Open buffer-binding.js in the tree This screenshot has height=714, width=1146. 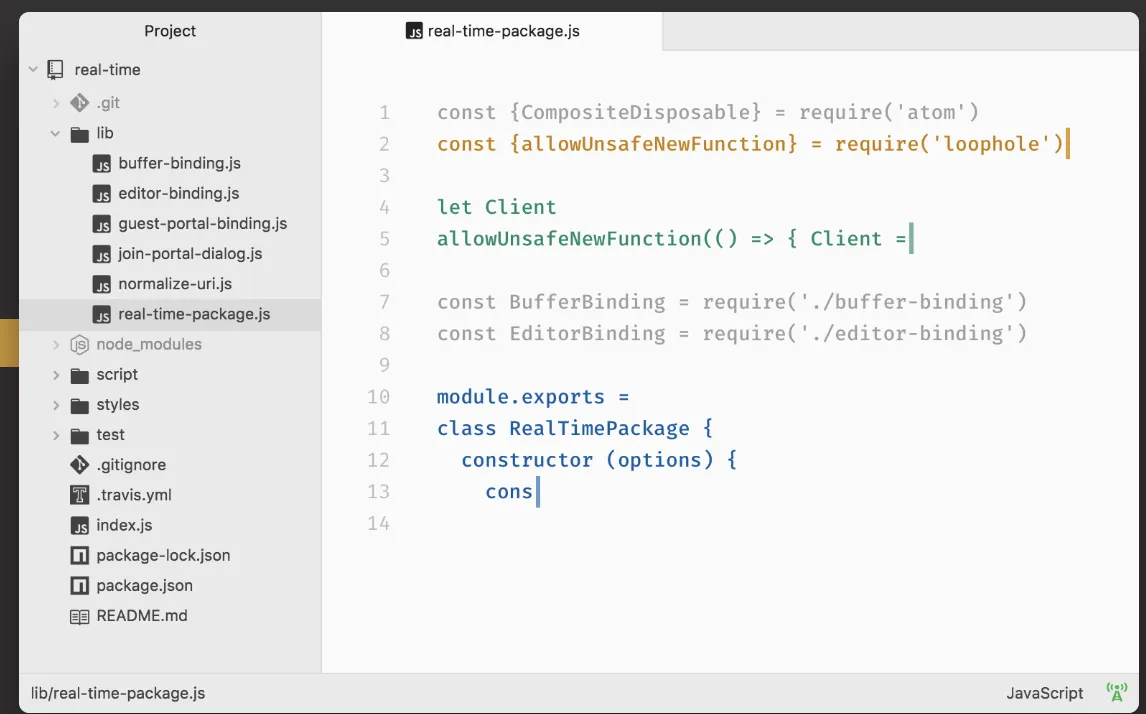point(179,164)
